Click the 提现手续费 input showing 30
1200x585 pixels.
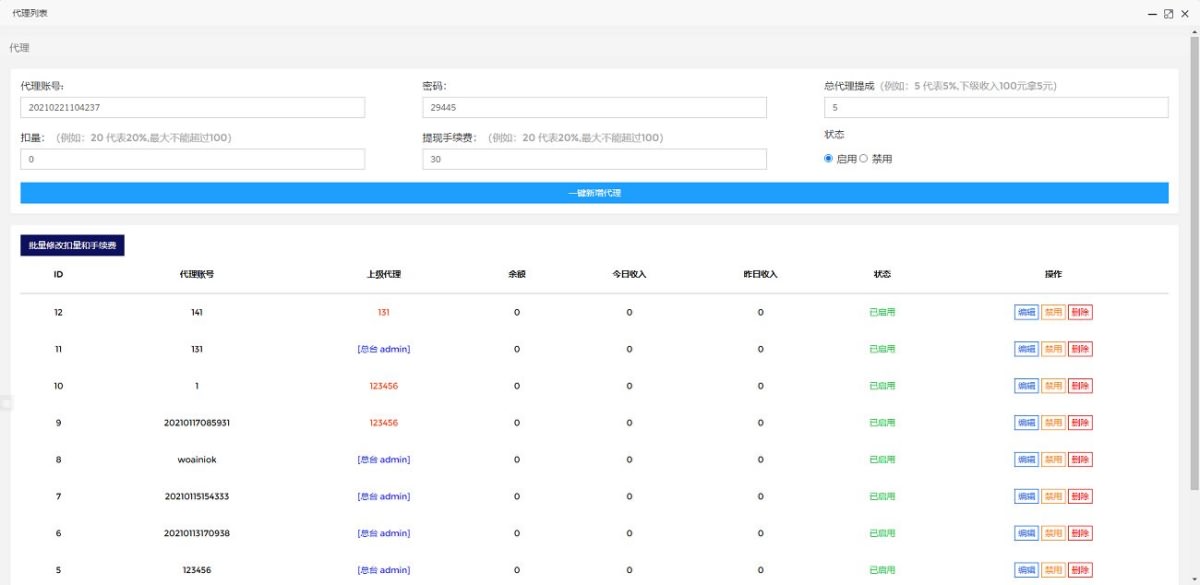point(594,159)
